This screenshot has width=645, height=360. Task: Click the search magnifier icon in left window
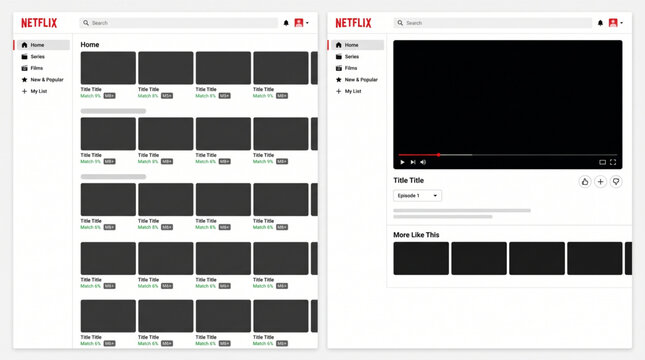[x=86, y=23]
